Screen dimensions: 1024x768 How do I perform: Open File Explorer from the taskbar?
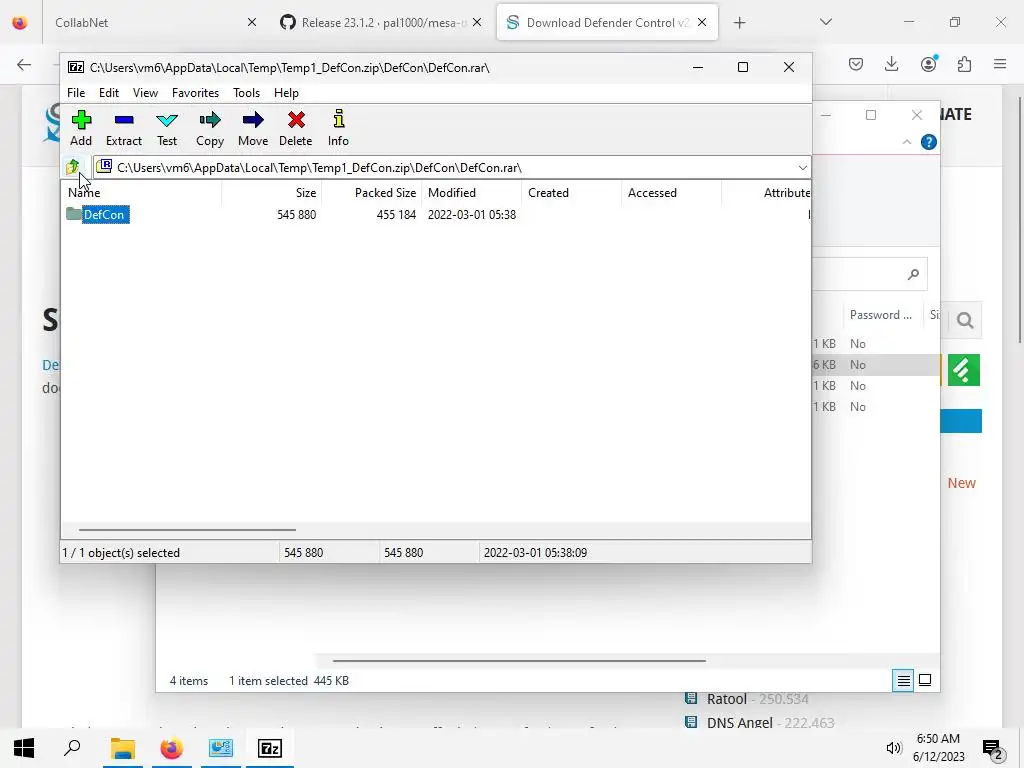pos(122,748)
